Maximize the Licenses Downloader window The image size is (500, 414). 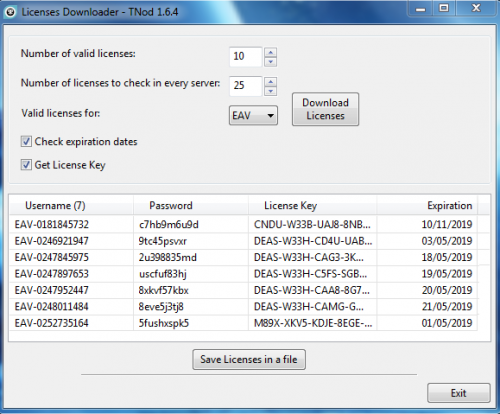(444, 8)
